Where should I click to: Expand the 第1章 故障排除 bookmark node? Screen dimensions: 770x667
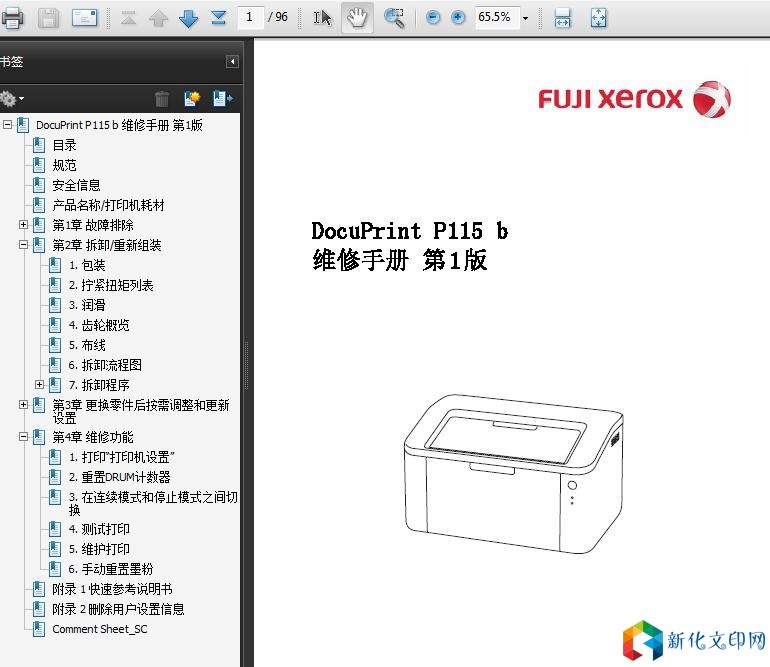[x=24, y=225]
